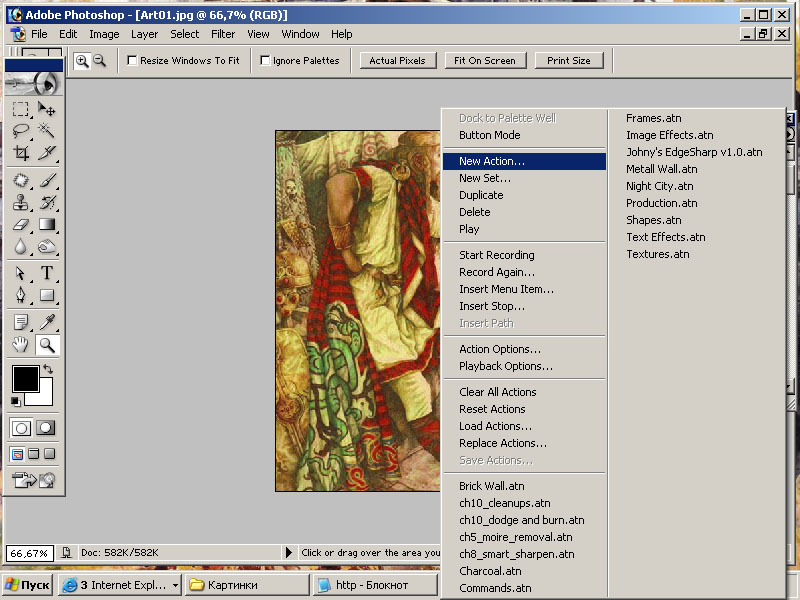
Task: Select the Move tool
Action: point(47,109)
